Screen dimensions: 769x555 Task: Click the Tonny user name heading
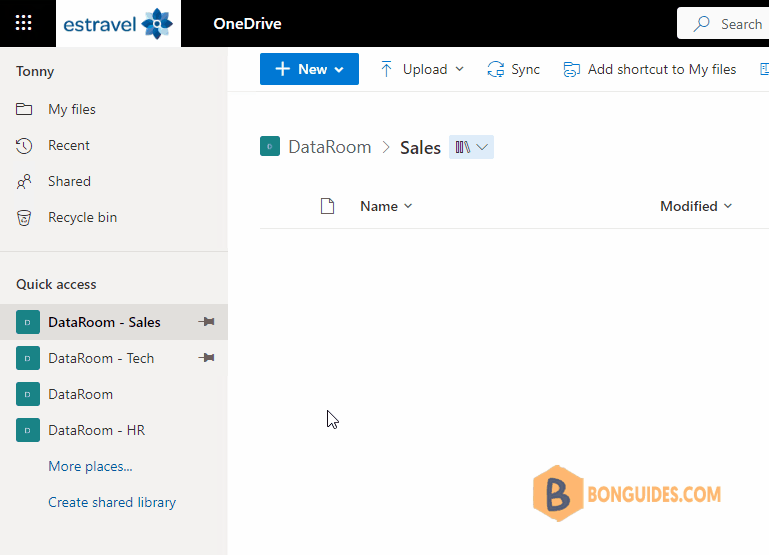35,72
